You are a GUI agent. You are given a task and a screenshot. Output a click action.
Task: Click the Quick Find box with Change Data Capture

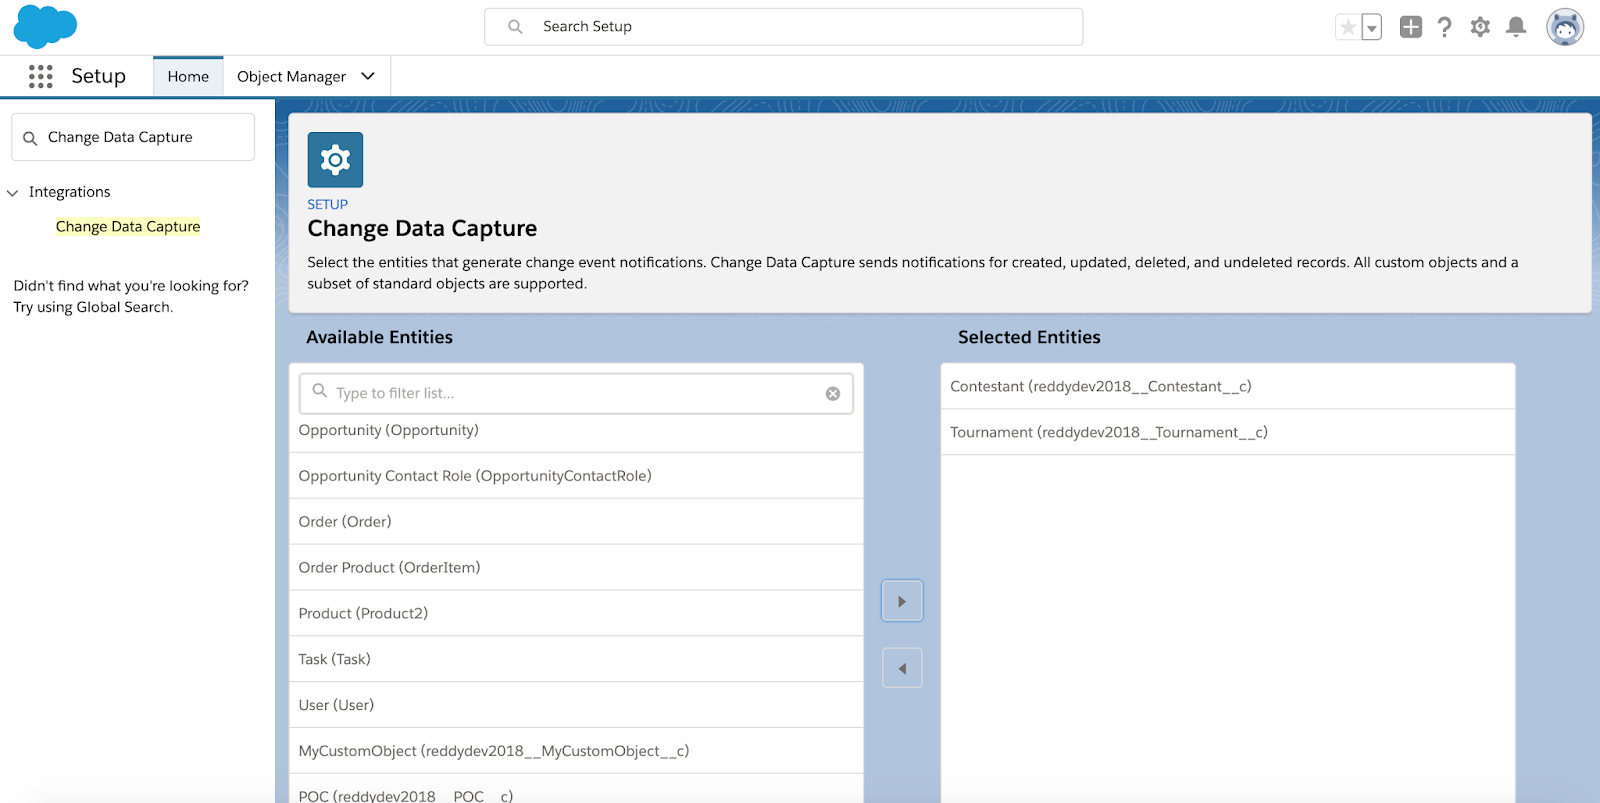click(x=133, y=137)
